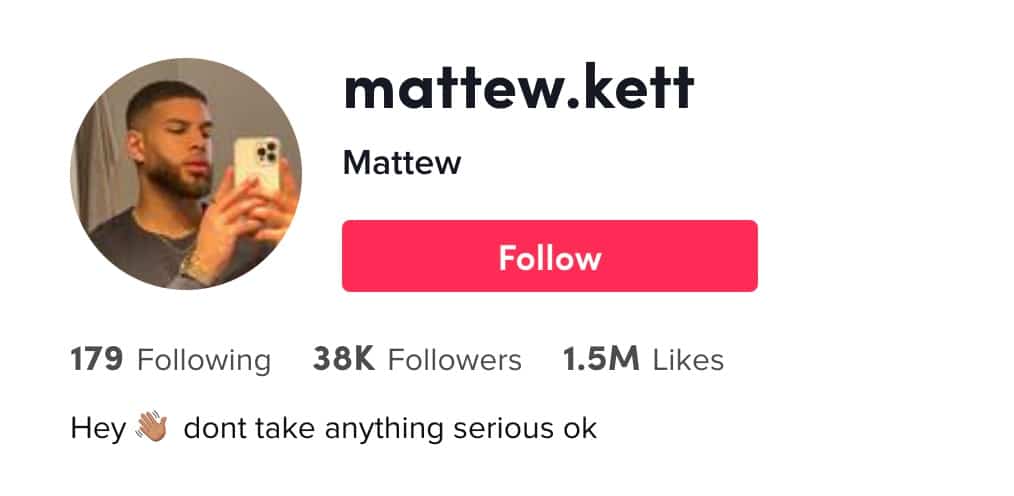Click the bold 38K figure
Screen dimensions: 1014x496
click(x=344, y=360)
